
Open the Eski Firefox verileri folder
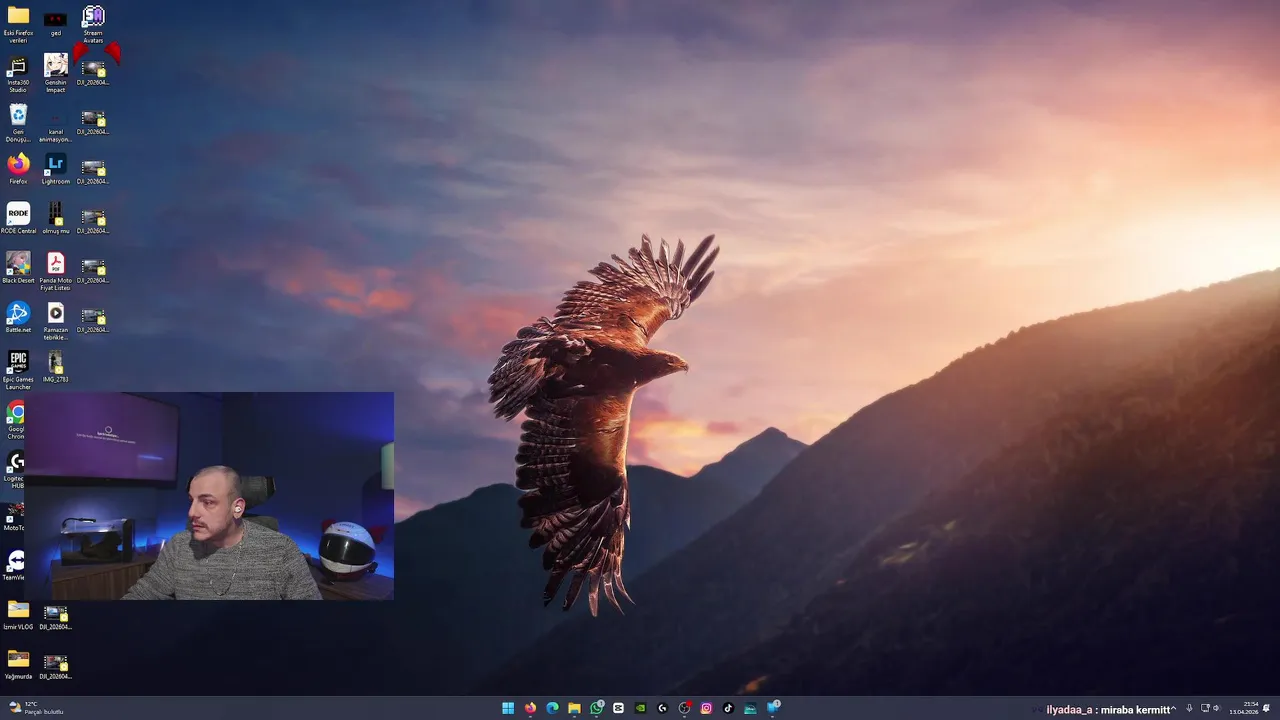(x=18, y=24)
